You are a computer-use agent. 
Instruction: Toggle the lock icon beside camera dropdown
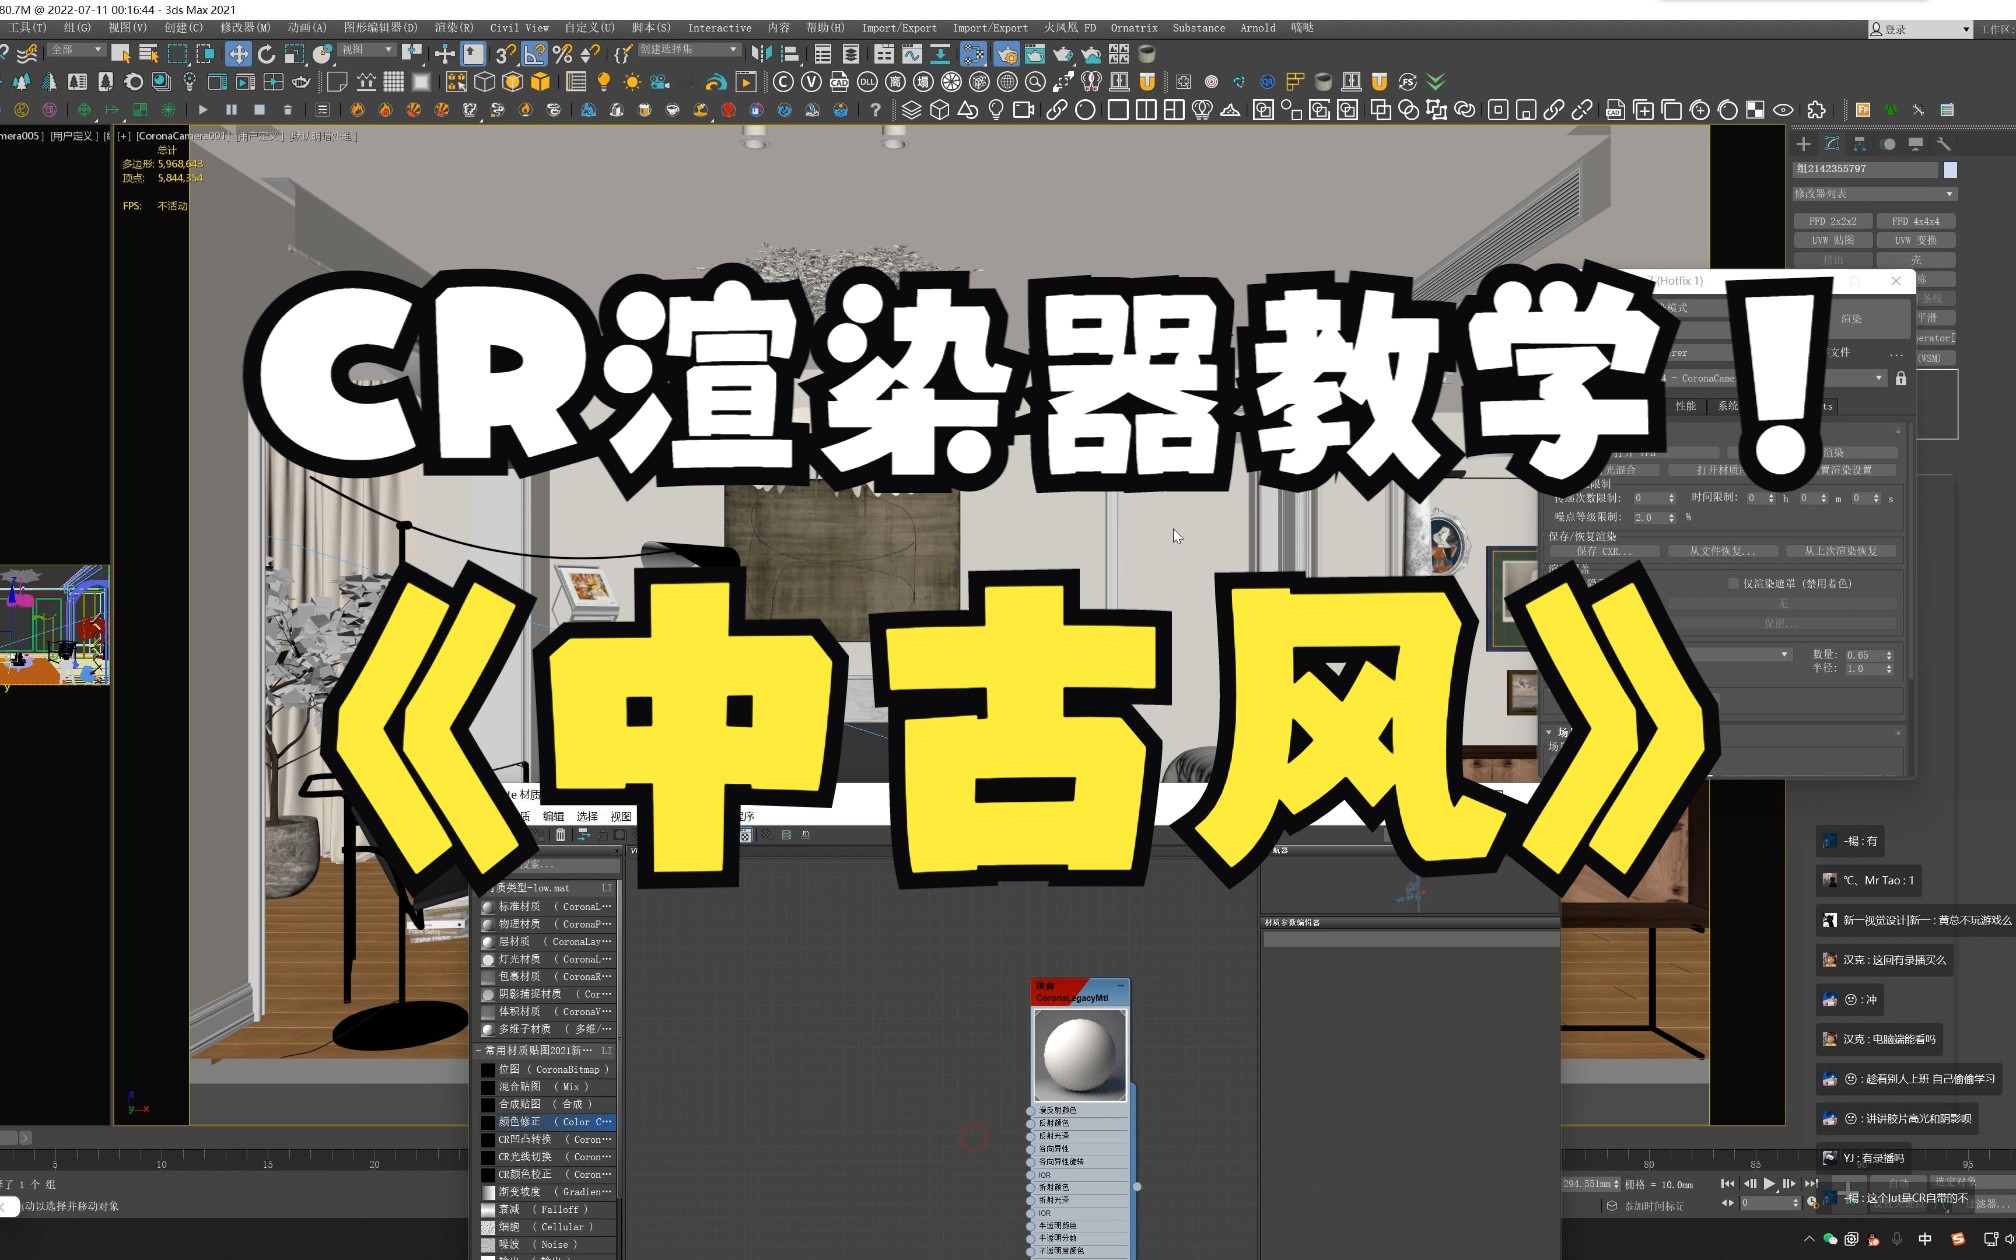[x=1901, y=378]
